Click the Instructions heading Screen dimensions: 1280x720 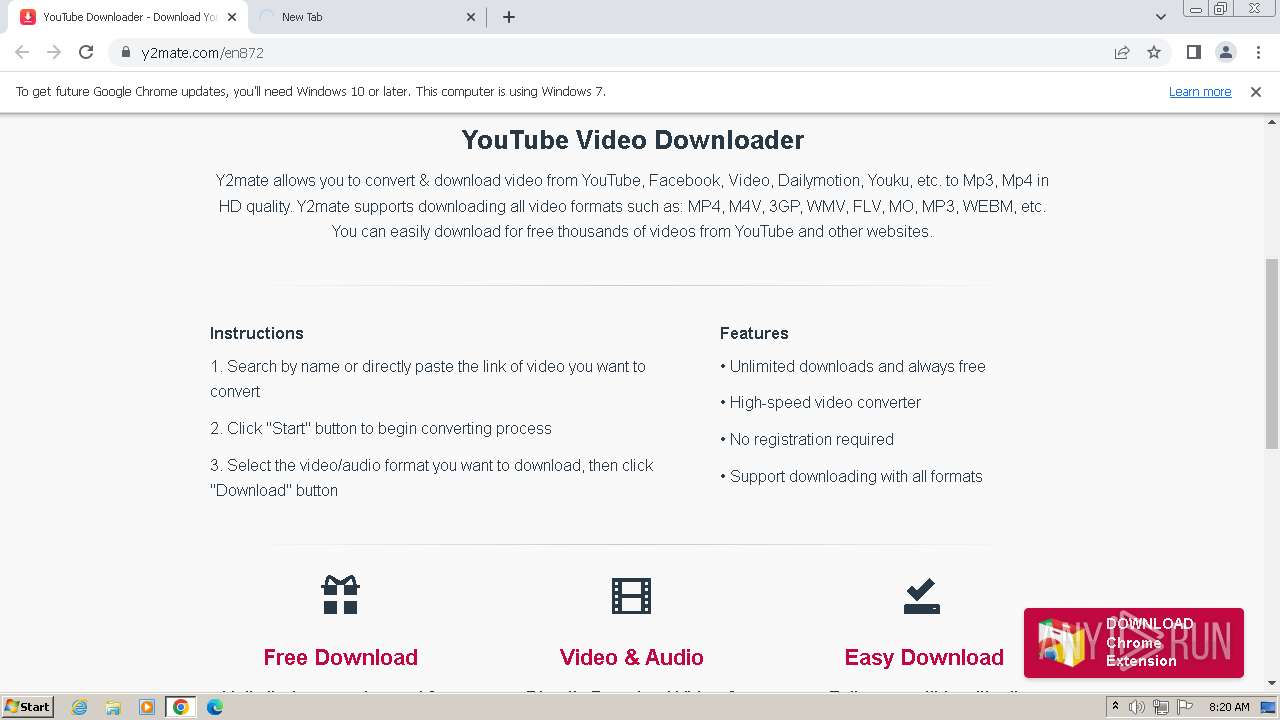[257, 333]
